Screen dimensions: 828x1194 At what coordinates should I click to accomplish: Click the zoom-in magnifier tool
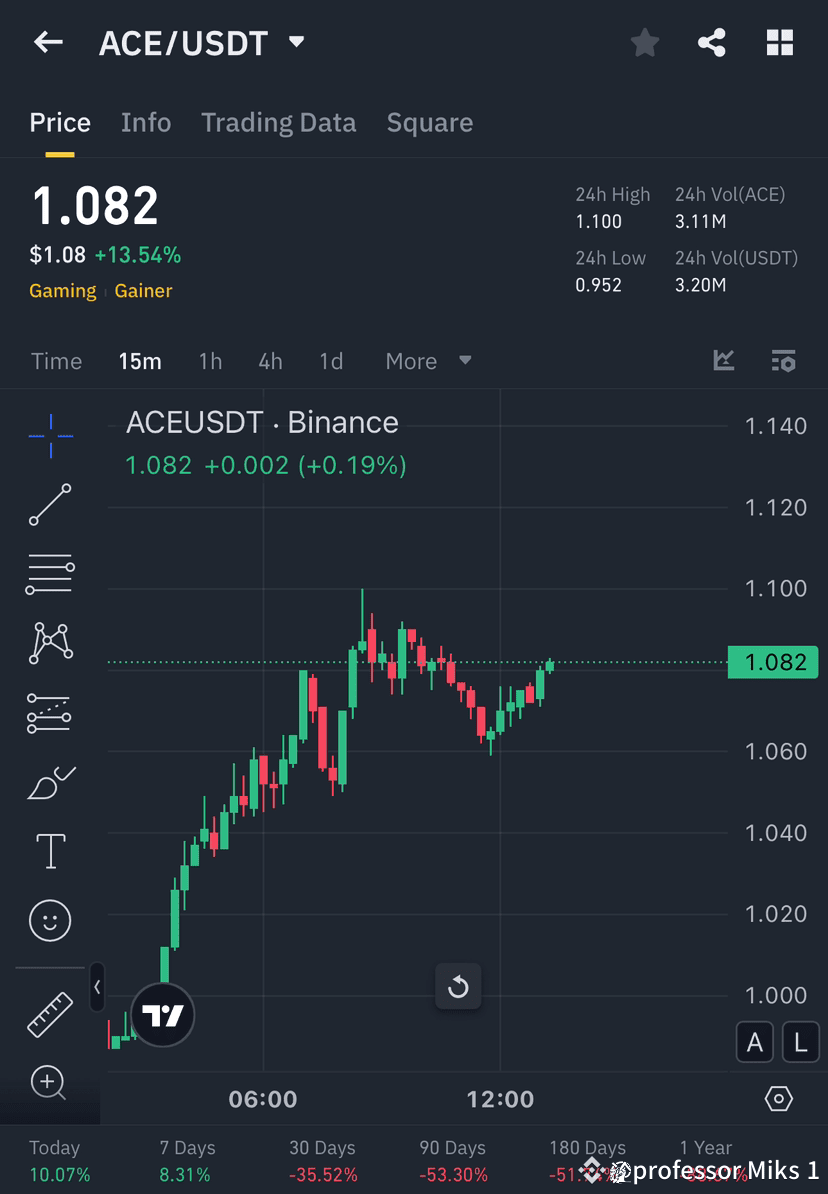[50, 1084]
